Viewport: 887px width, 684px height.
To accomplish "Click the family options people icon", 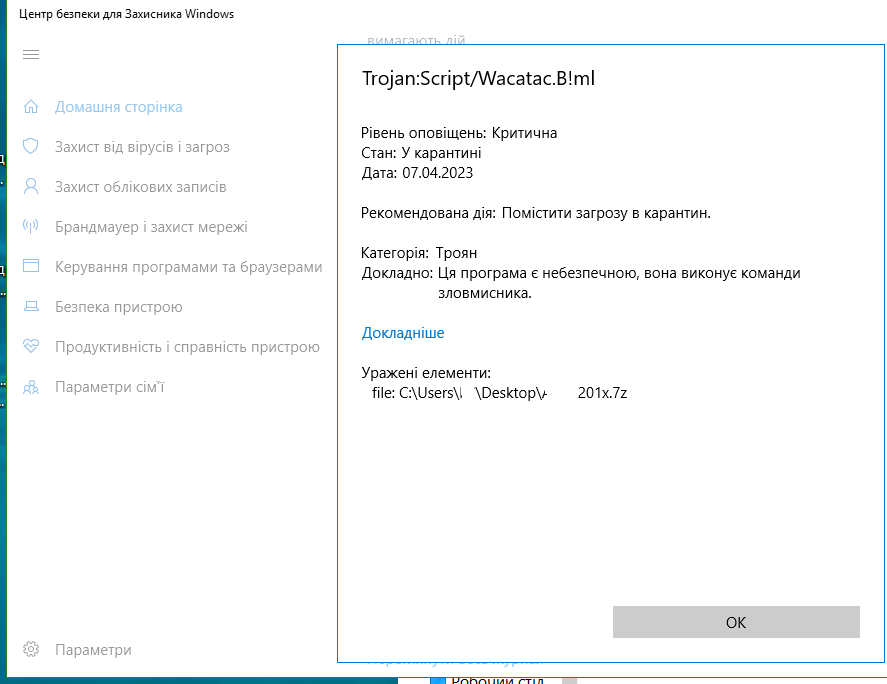I will click(x=31, y=387).
